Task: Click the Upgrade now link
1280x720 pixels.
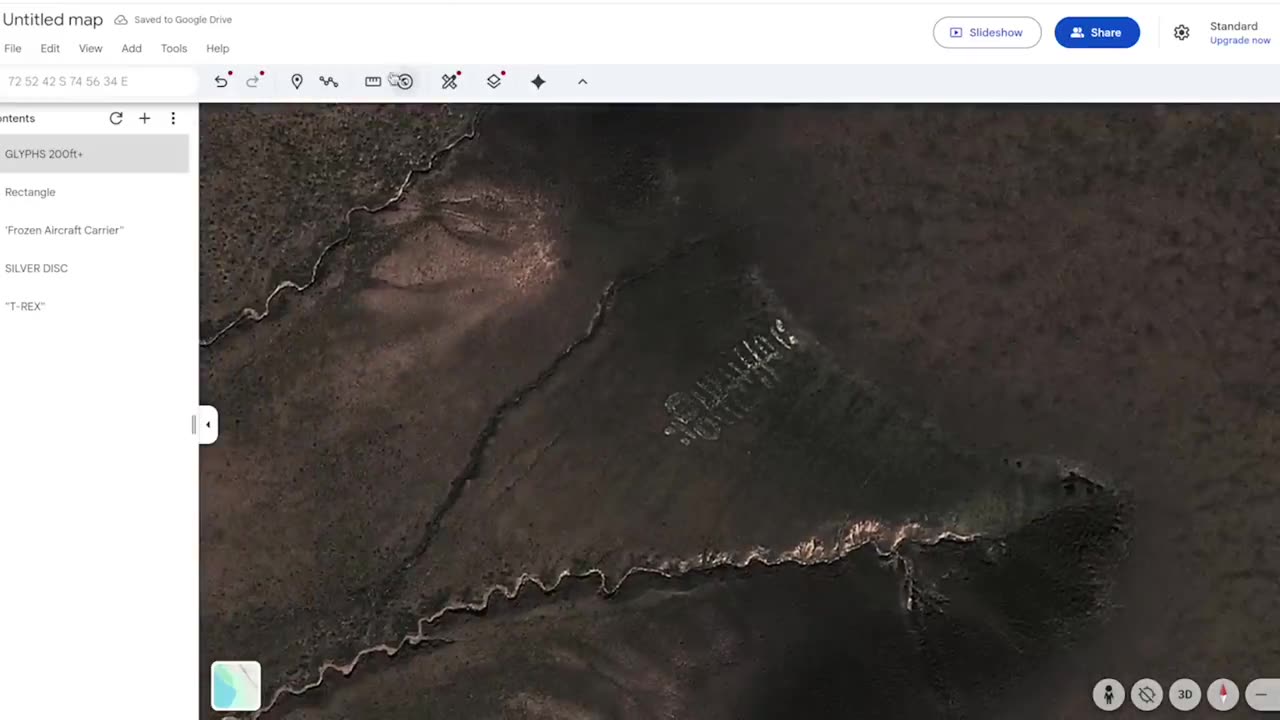Action: pyautogui.click(x=1240, y=41)
